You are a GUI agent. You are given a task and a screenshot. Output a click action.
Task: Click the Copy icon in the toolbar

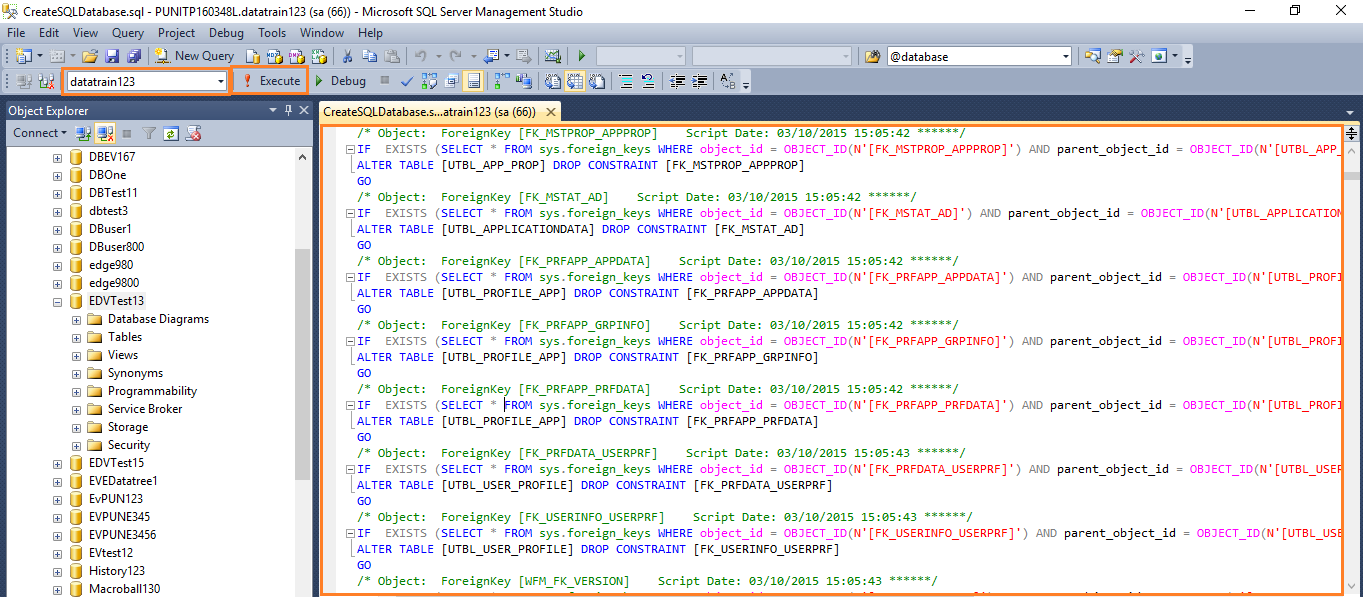370,56
